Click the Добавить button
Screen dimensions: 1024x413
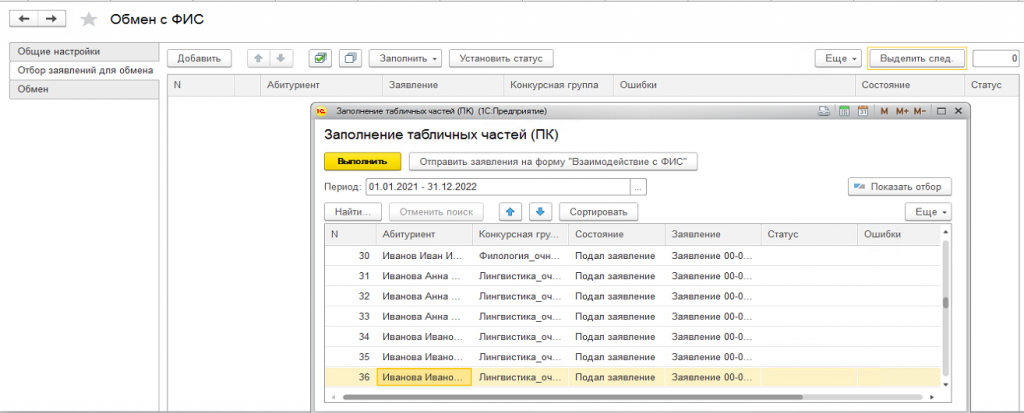pos(199,58)
